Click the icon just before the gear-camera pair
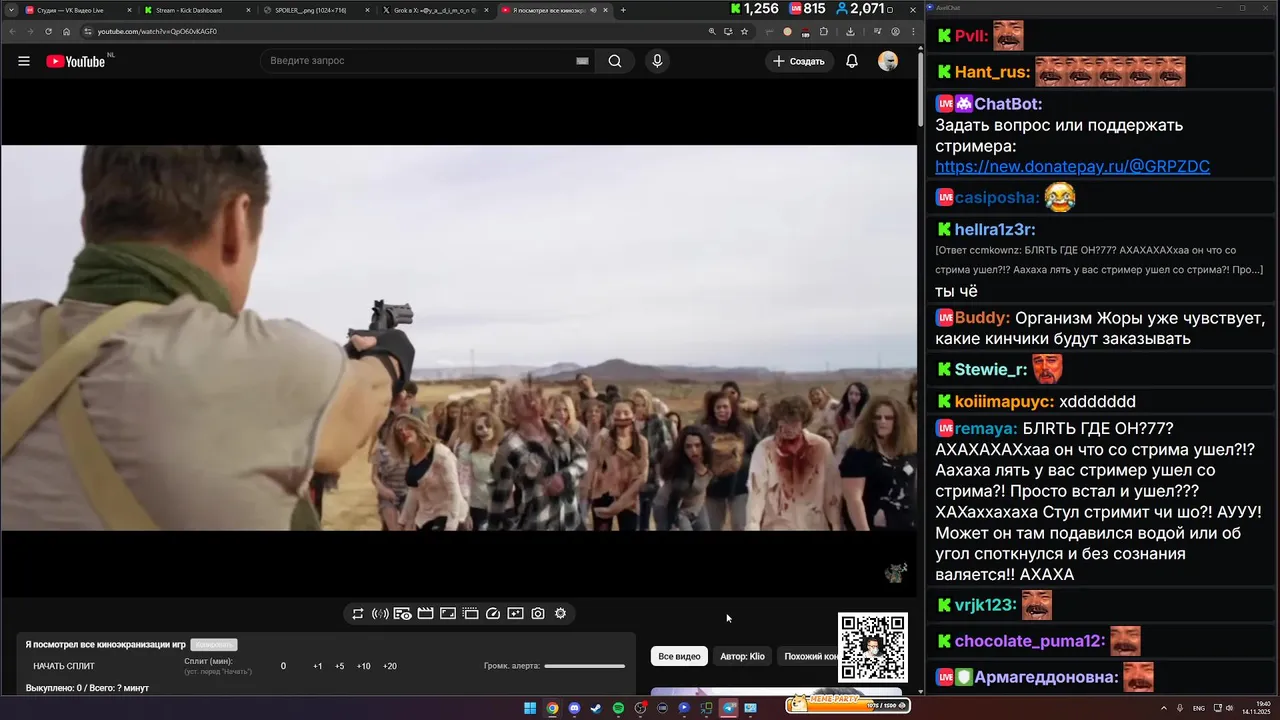The width and height of the screenshot is (1280, 720). [515, 614]
